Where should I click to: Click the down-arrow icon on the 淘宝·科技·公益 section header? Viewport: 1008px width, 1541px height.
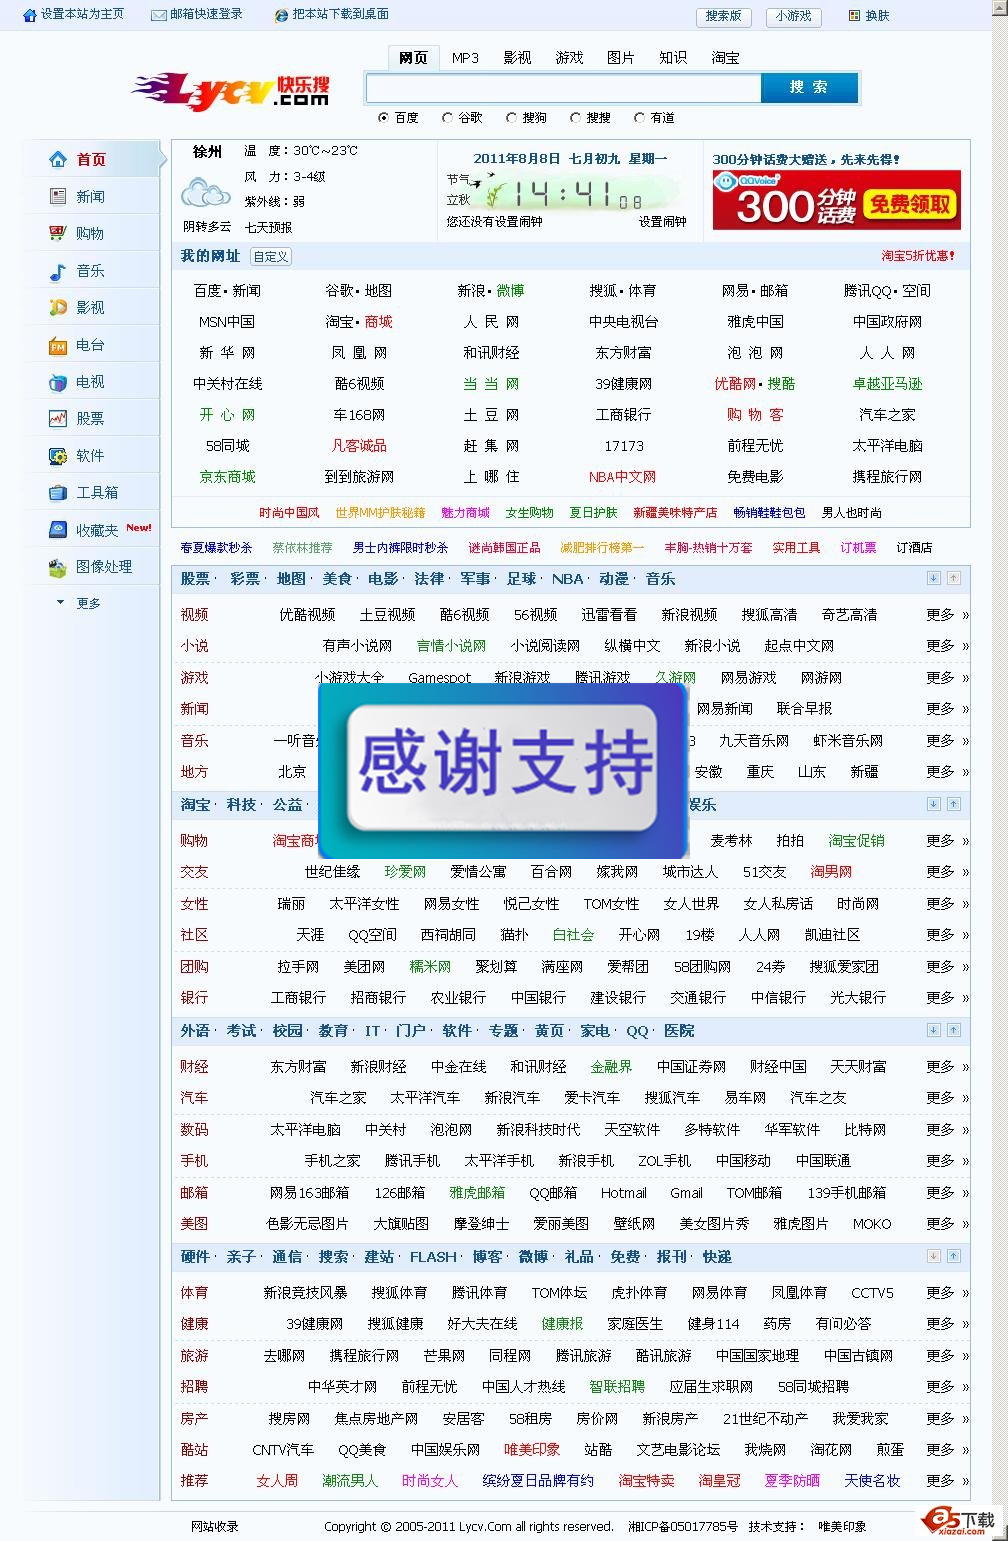933,804
